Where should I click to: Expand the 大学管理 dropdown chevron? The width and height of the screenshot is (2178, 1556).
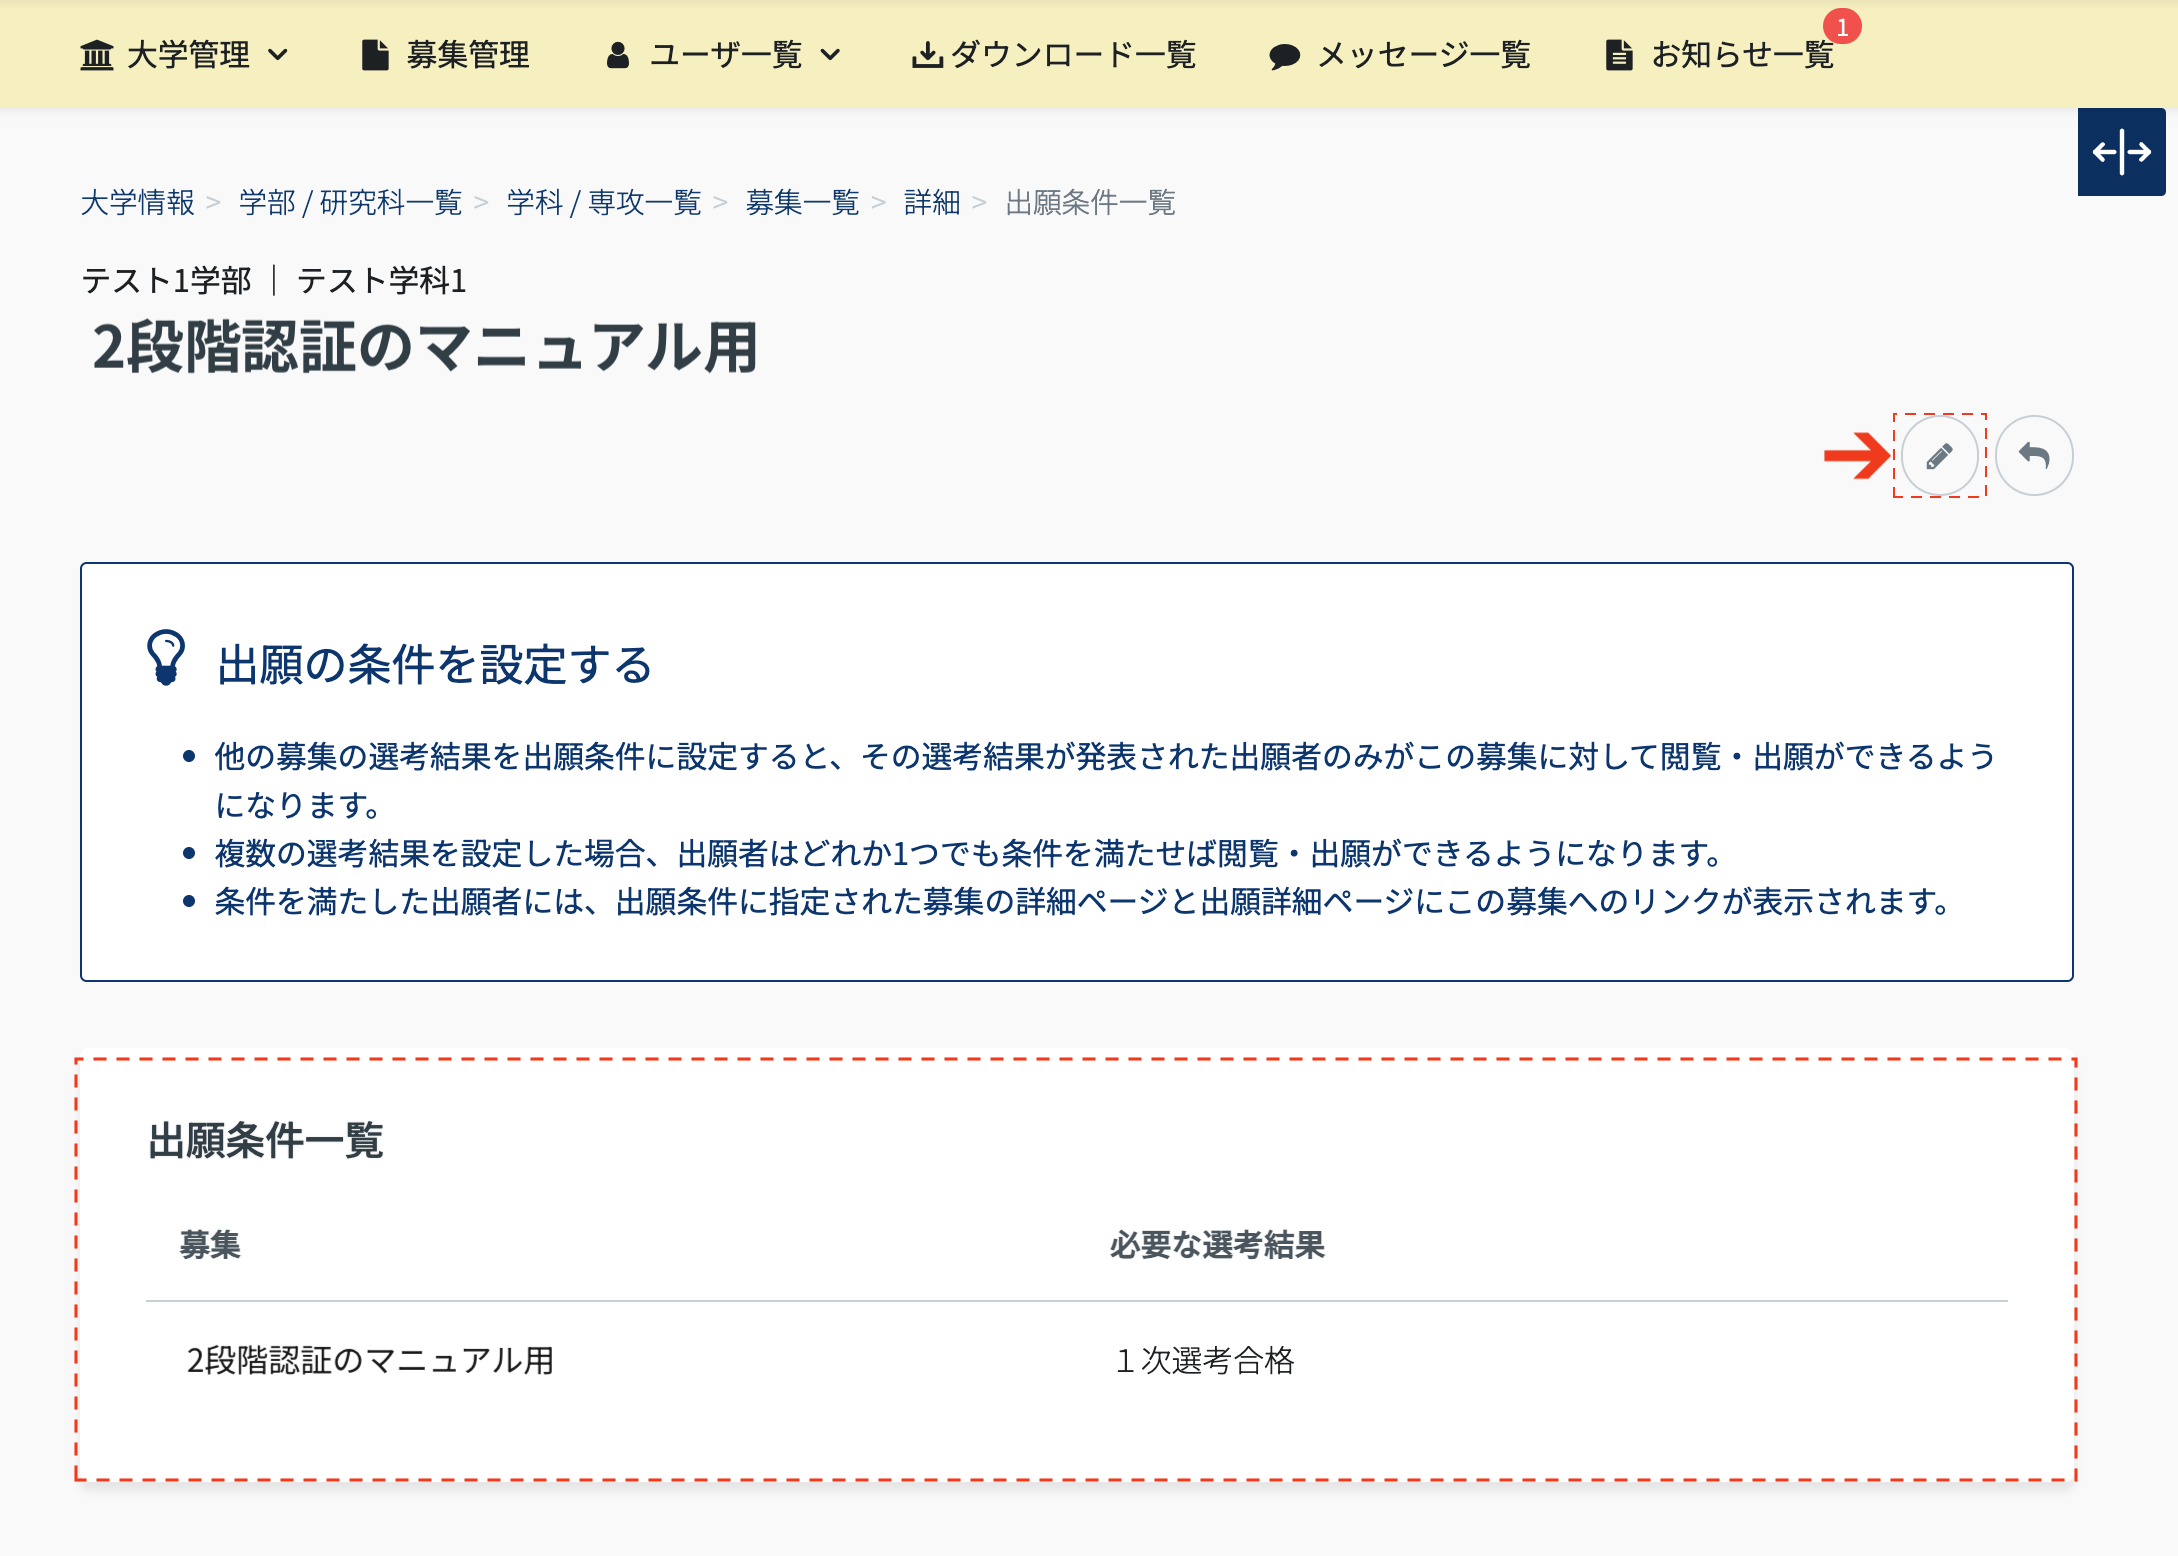(279, 55)
